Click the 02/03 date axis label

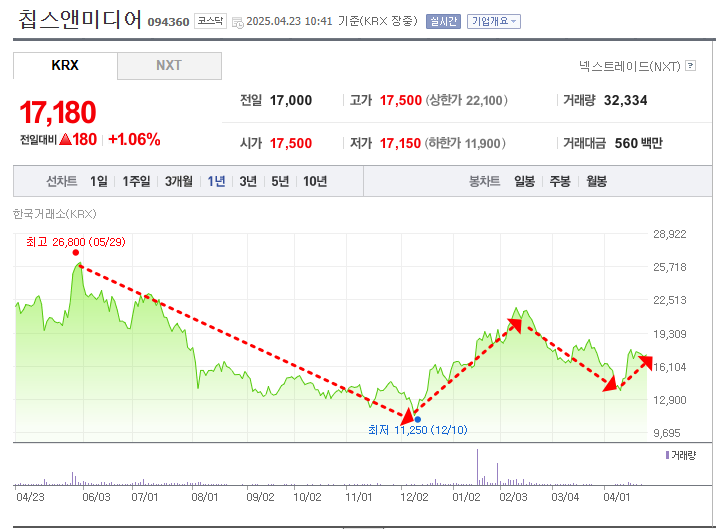tap(513, 497)
